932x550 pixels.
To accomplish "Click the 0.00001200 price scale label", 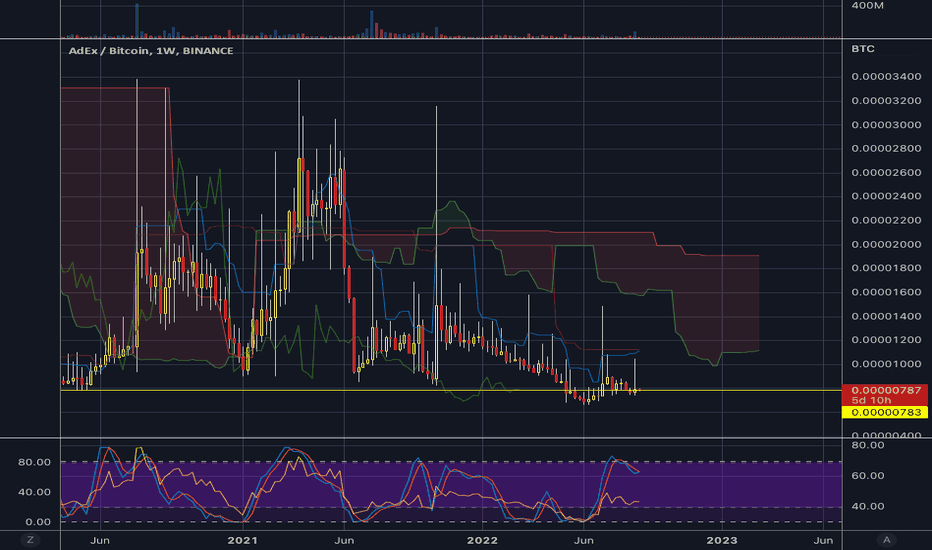I will coord(886,340).
